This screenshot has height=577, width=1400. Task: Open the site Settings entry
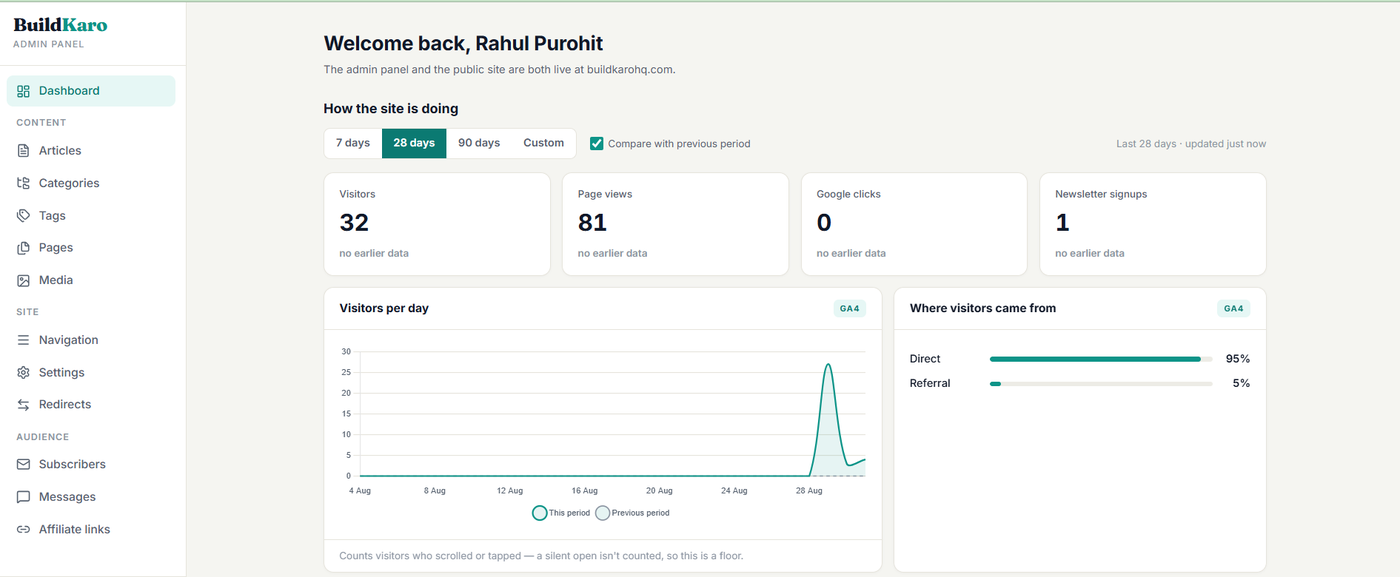click(91, 372)
